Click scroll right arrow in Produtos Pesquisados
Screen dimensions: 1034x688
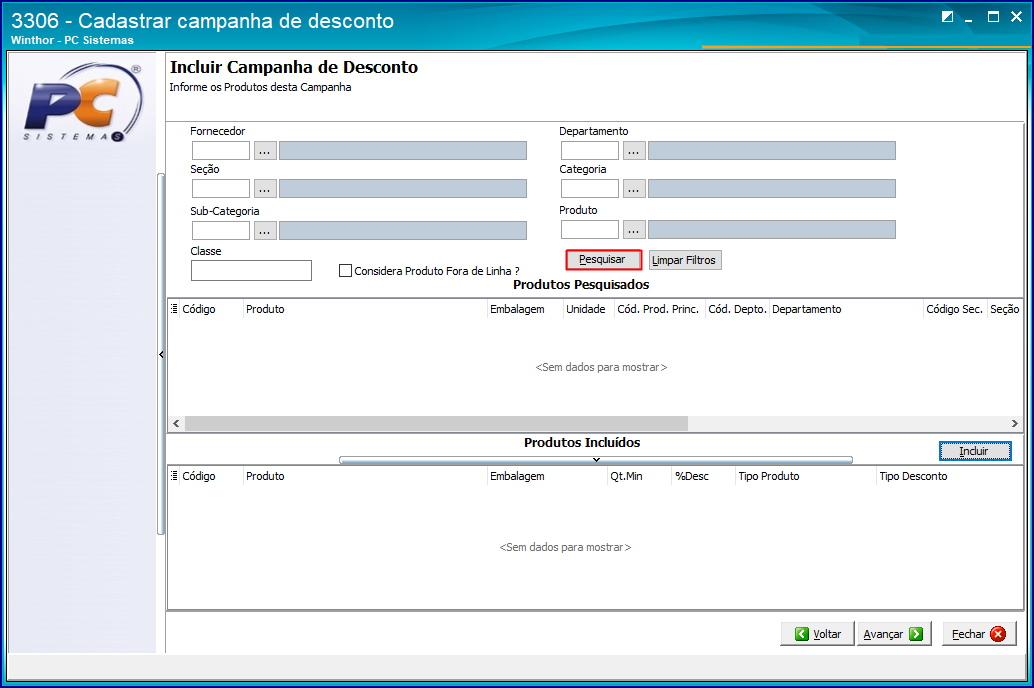coord(1015,423)
